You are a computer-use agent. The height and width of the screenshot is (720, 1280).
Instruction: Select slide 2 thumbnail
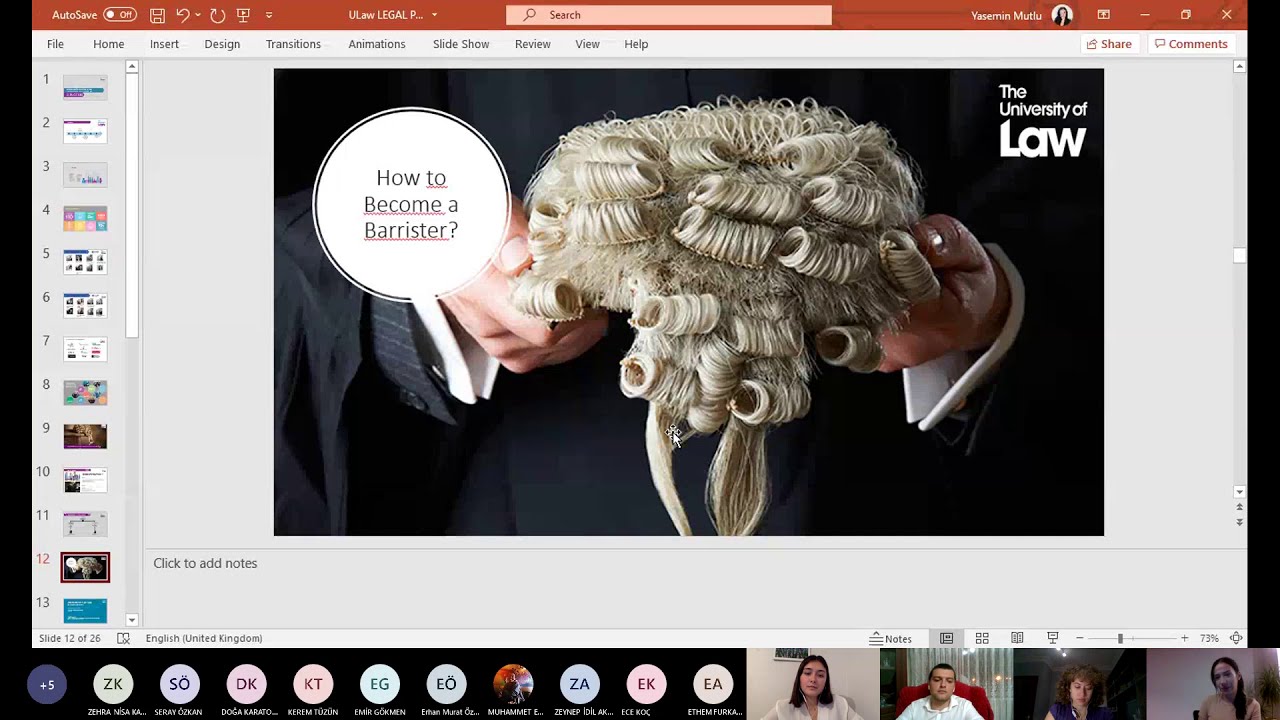pyautogui.click(x=85, y=131)
